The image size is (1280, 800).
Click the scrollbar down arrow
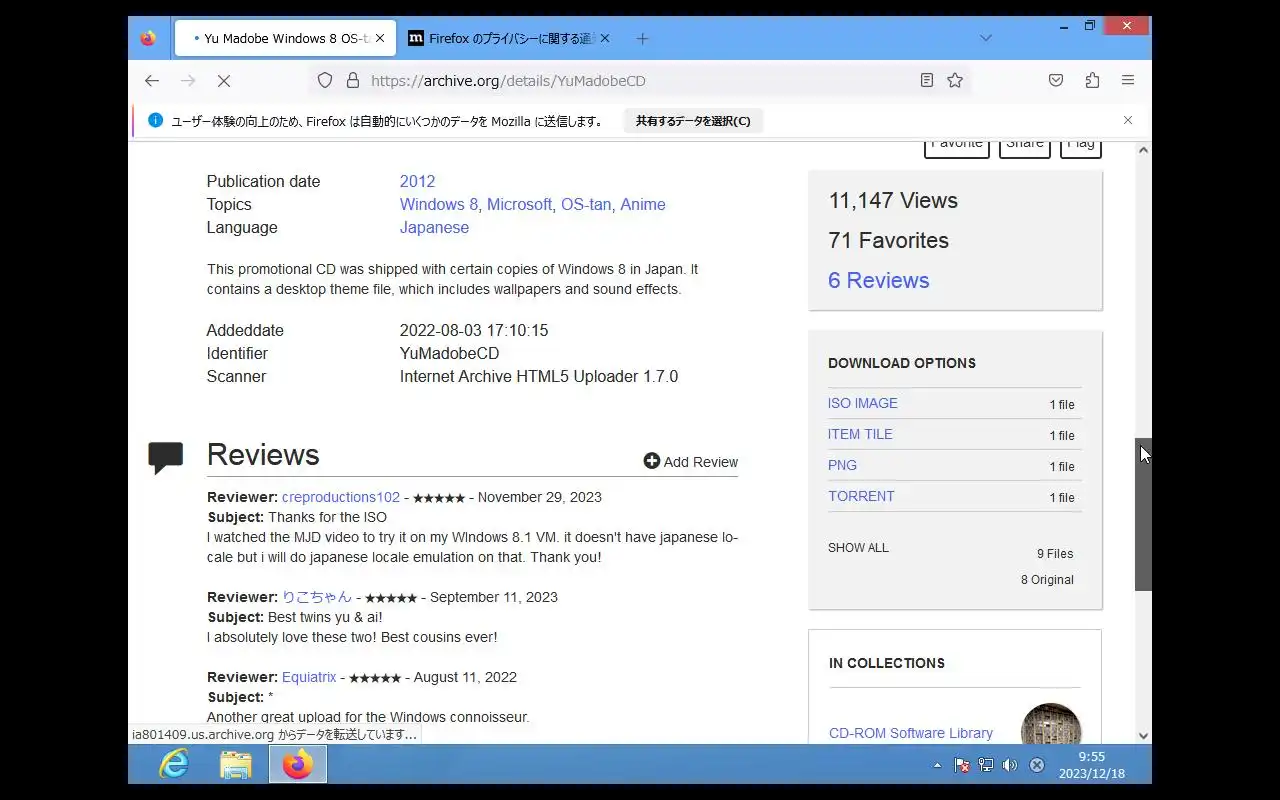1143,736
